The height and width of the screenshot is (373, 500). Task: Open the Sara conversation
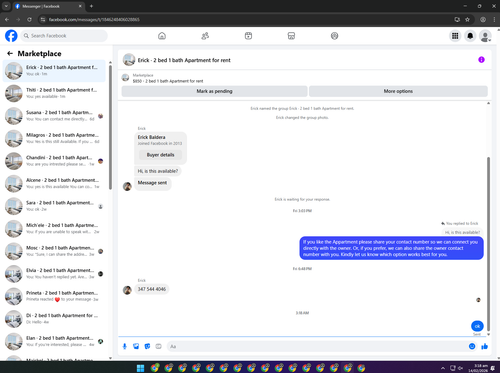pyautogui.click(x=54, y=206)
